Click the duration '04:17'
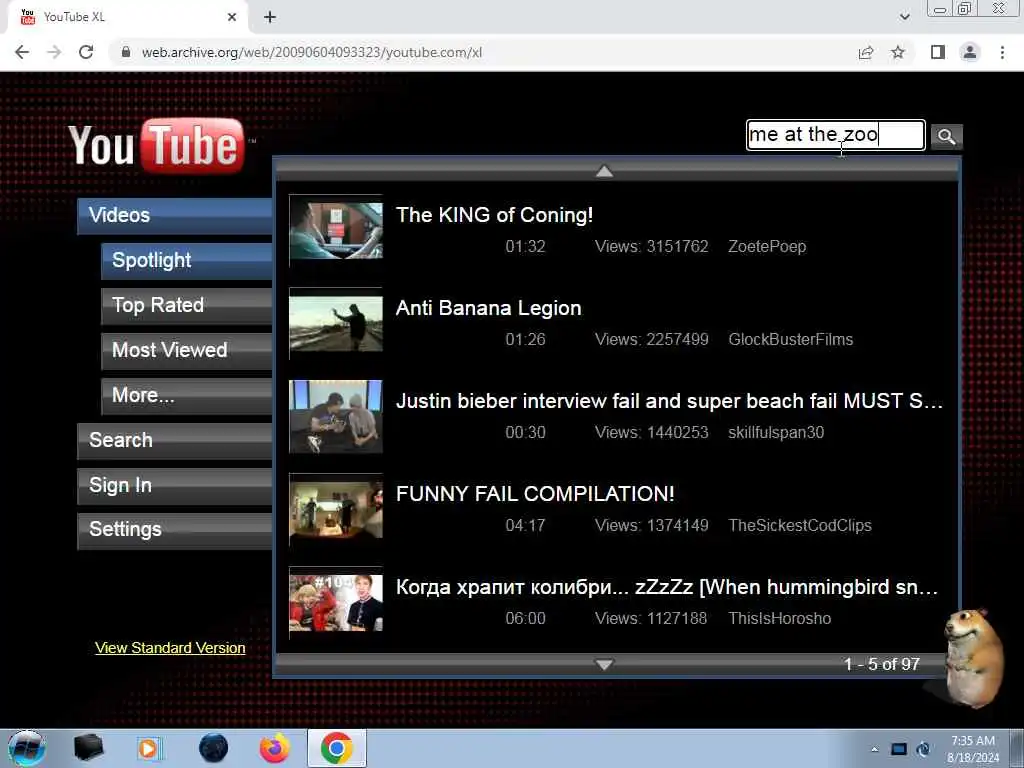This screenshot has width=1024, height=768. point(526,526)
